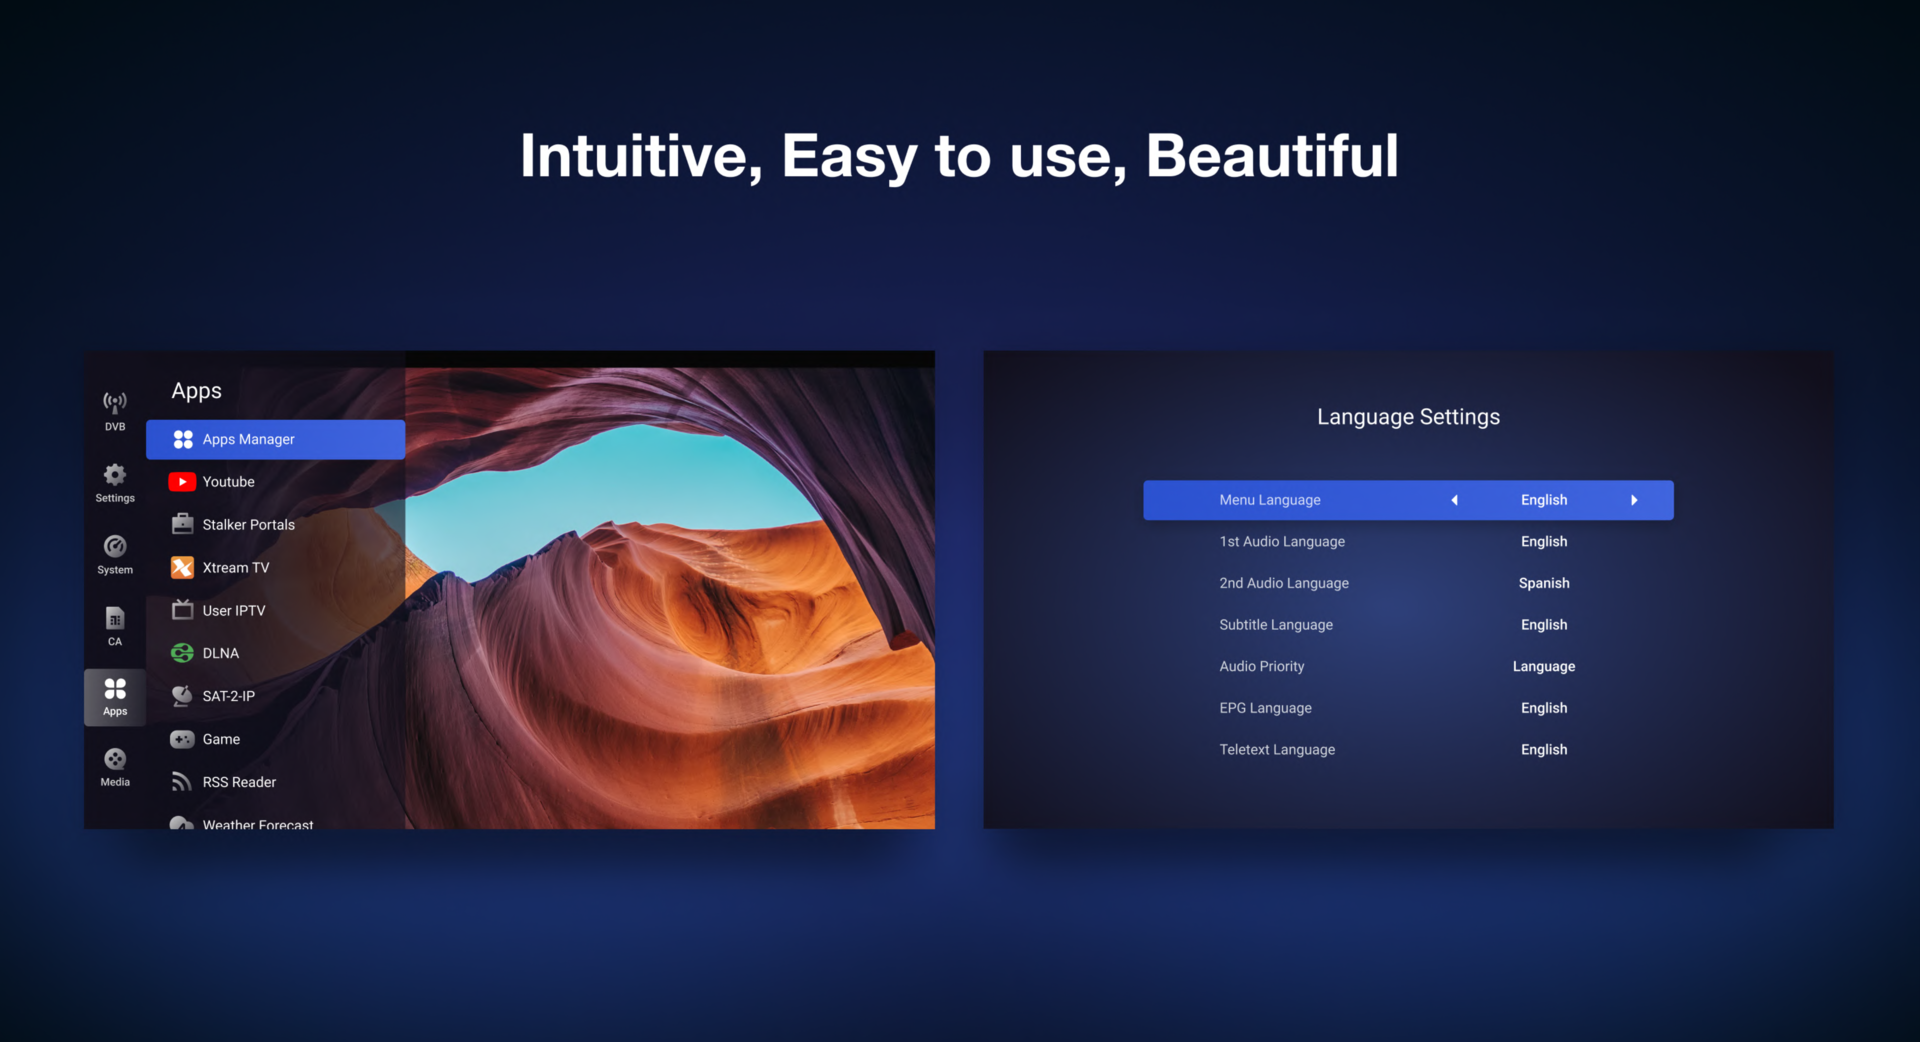The image size is (1920, 1042).
Task: Click the Stalker Portals briefcase icon
Action: 182,524
